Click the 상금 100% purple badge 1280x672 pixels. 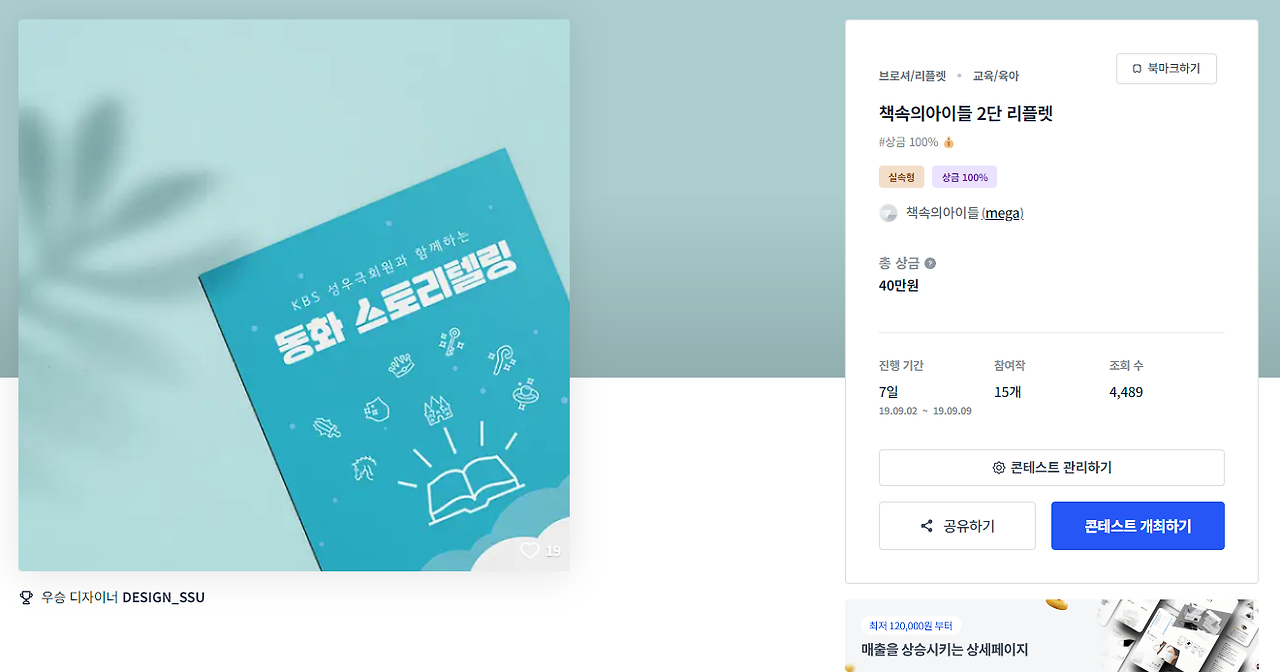(x=964, y=177)
